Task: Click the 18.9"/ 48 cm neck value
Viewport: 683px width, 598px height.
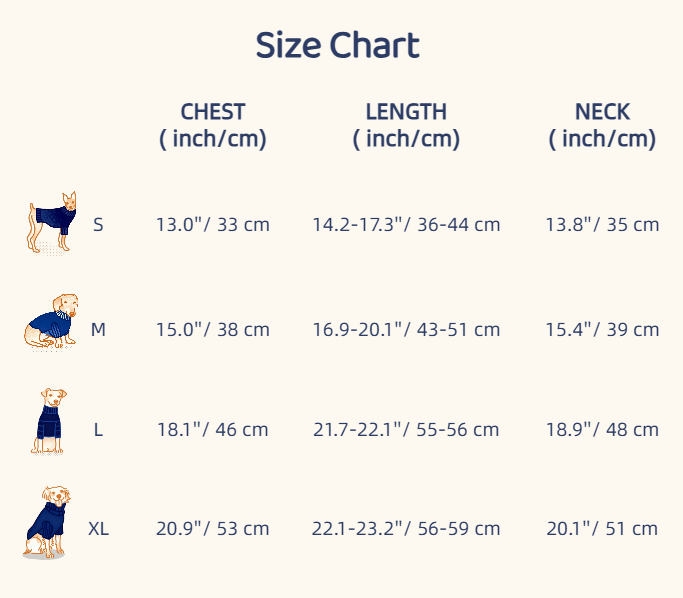Action: pyautogui.click(x=602, y=430)
